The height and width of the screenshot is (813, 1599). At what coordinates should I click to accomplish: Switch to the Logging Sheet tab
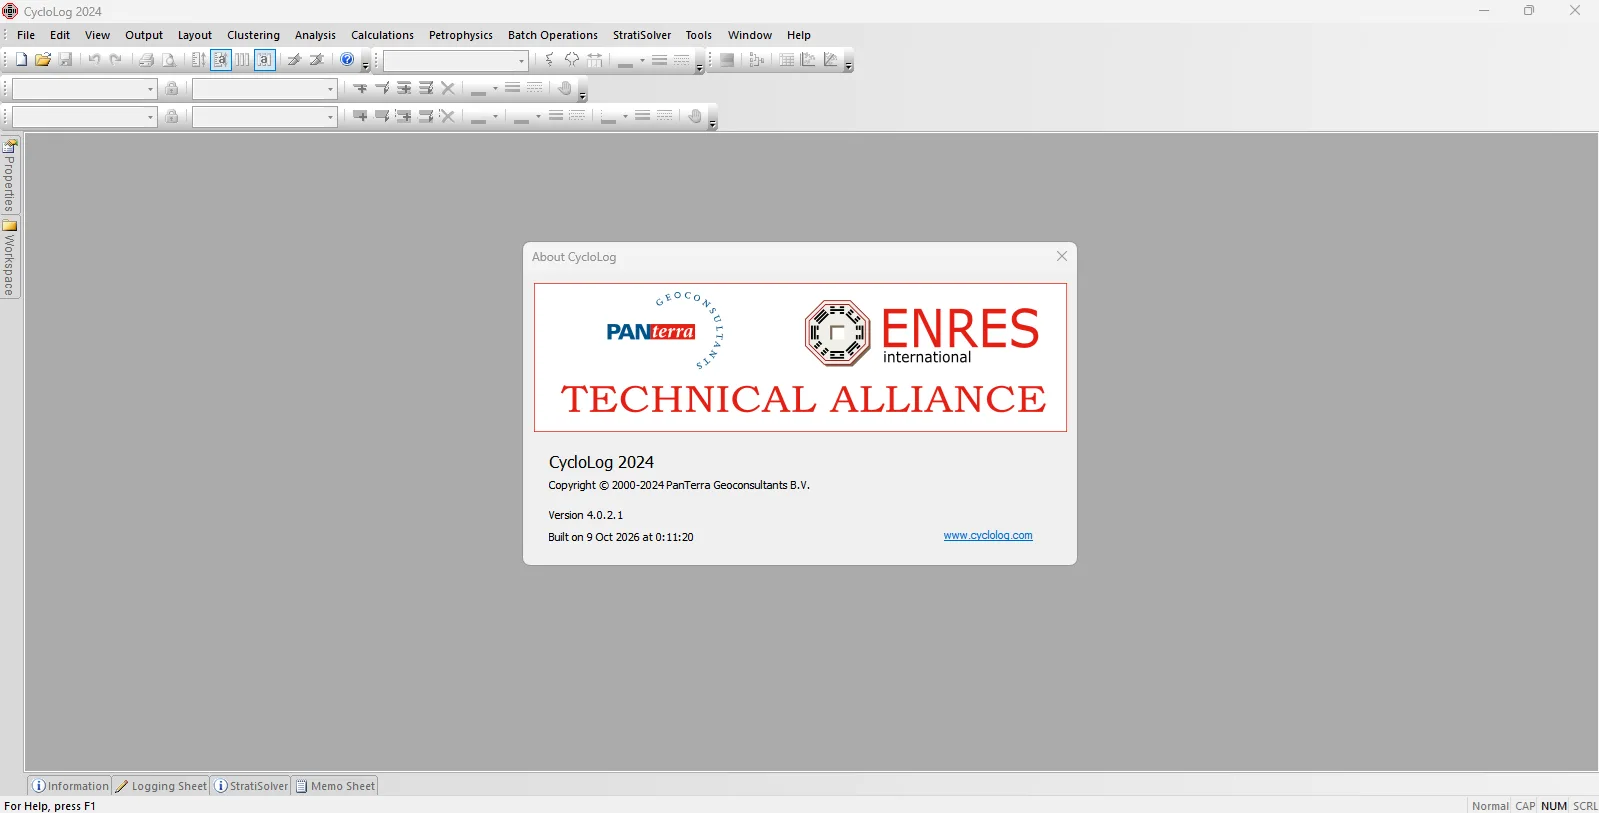click(161, 786)
